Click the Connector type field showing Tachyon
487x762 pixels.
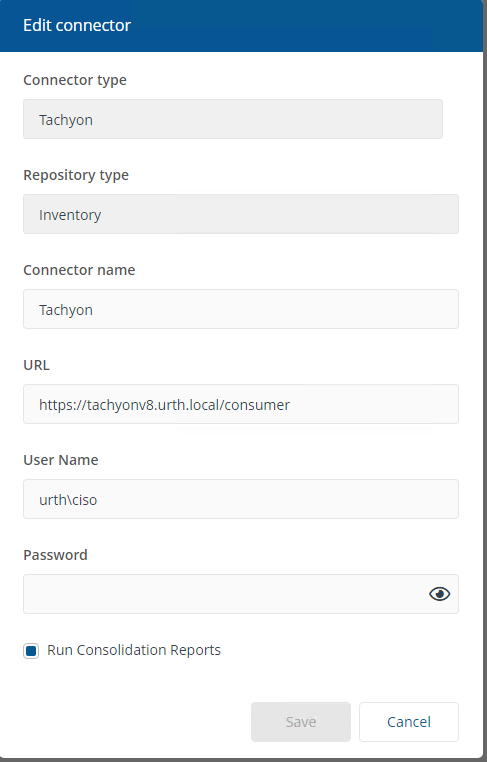[233, 119]
